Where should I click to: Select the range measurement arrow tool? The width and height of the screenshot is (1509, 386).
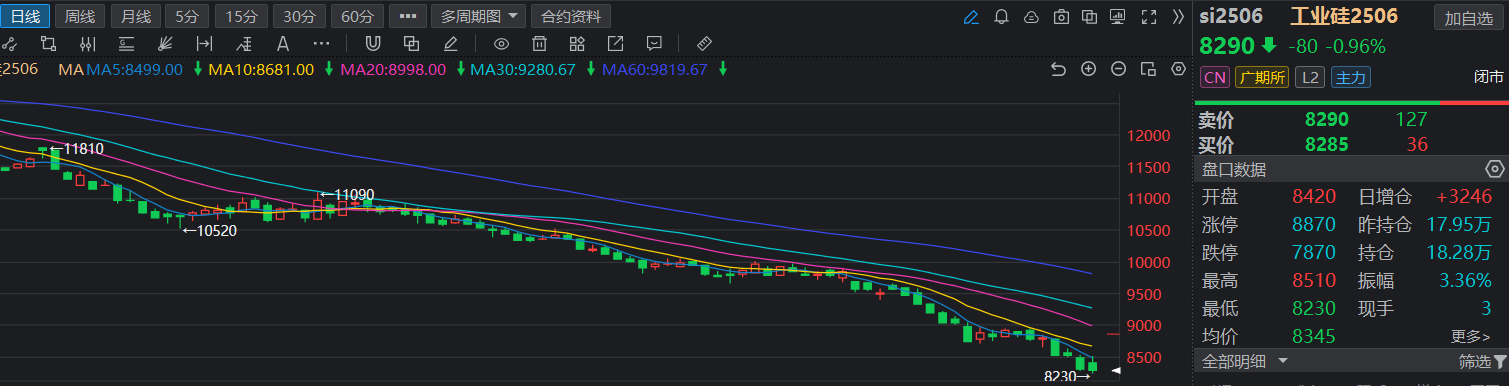point(204,43)
